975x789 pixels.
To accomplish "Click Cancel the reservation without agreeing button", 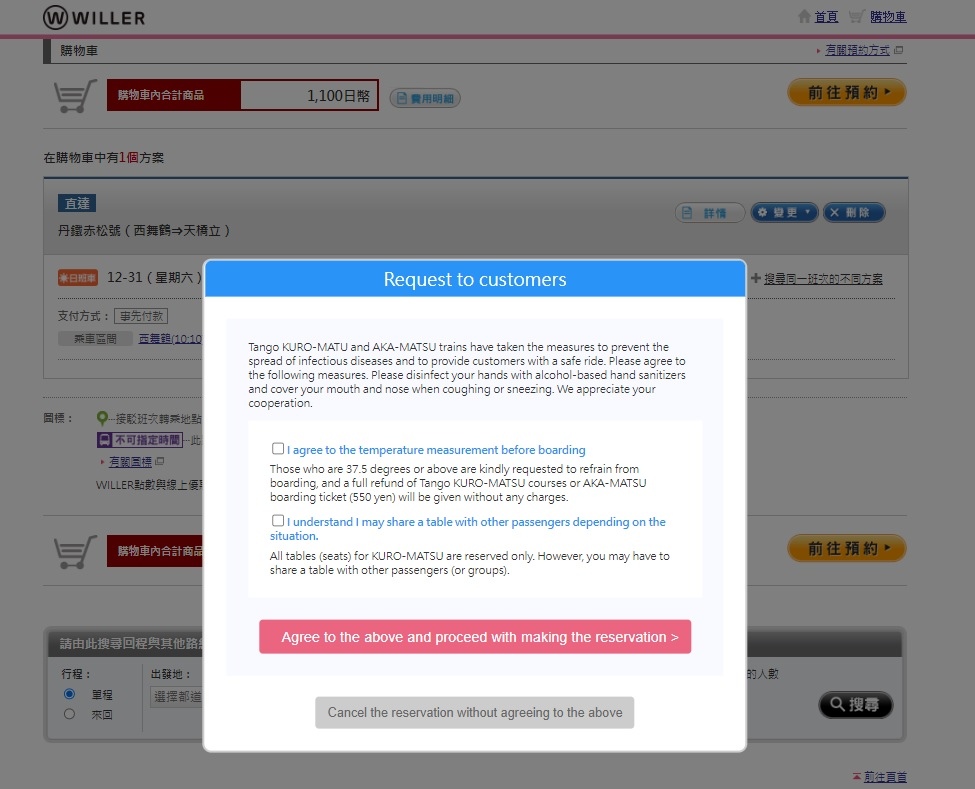I will click(475, 713).
